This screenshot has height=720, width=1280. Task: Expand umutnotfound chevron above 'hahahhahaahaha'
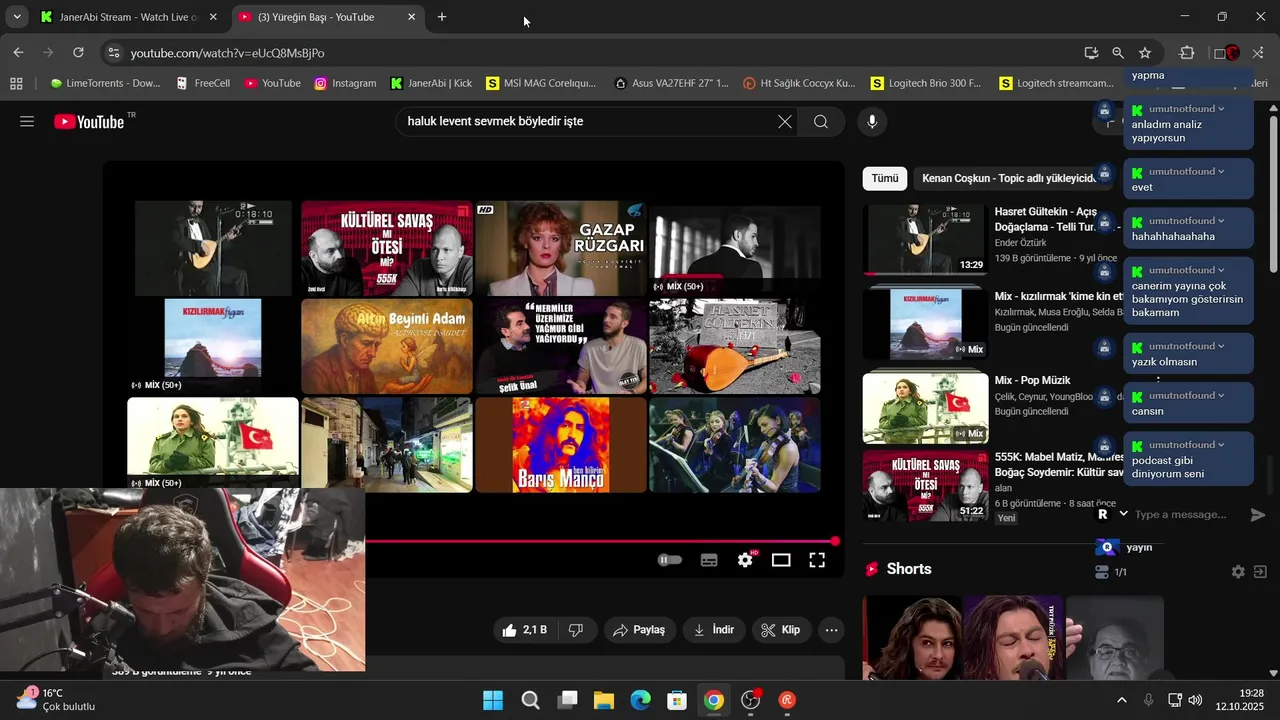click(1221, 220)
